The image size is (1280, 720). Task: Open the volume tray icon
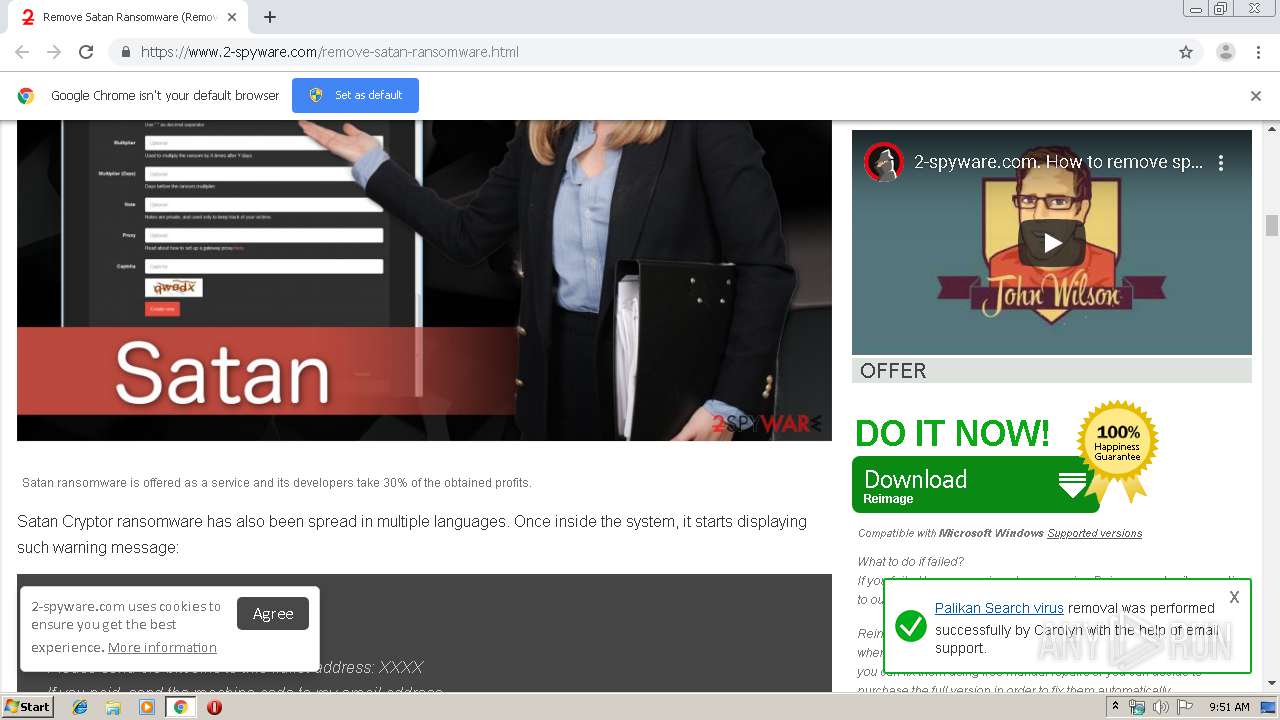coord(1161,707)
